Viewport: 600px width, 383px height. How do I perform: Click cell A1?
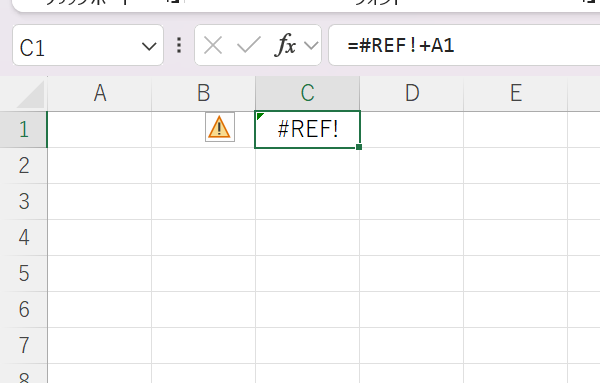[99, 129]
